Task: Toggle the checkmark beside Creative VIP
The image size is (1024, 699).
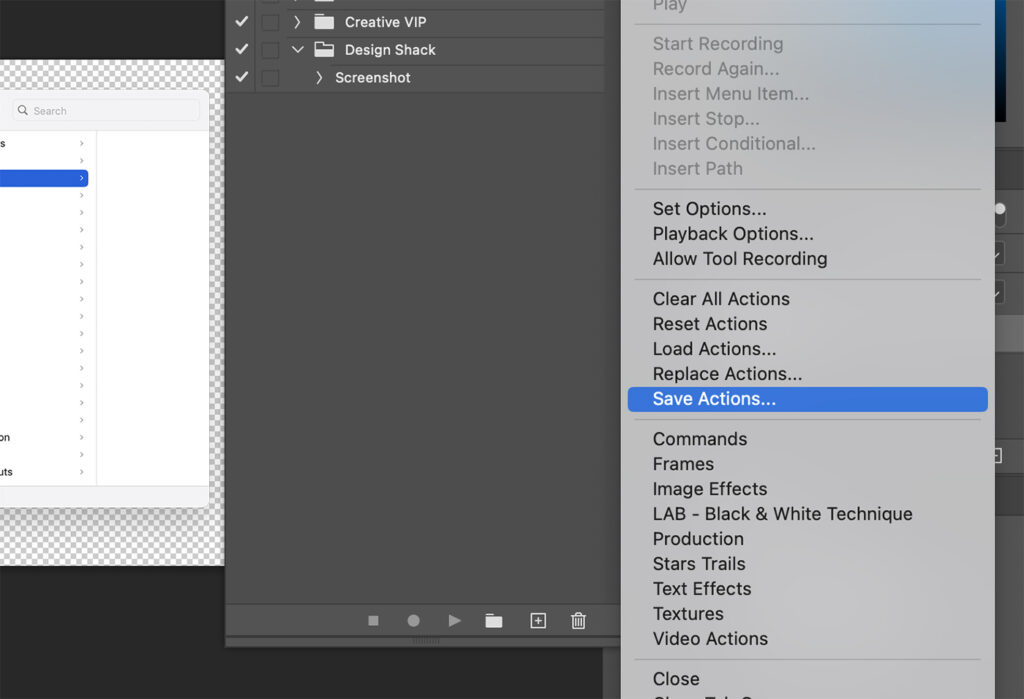Action: coord(241,20)
